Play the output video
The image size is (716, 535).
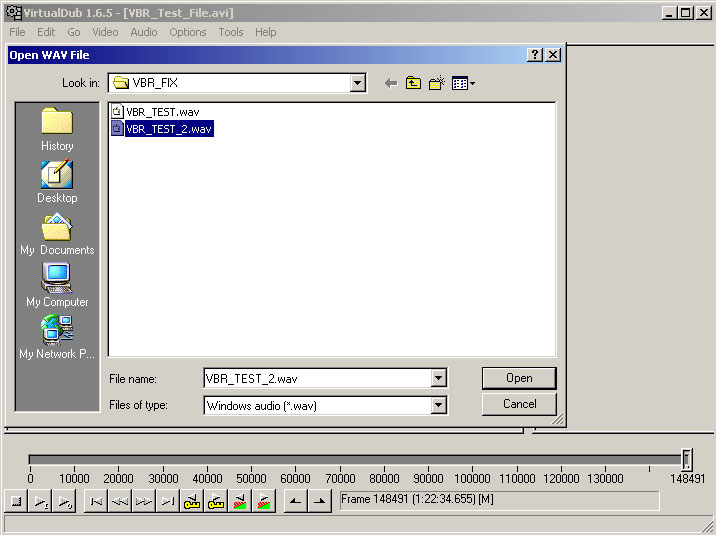[64, 501]
